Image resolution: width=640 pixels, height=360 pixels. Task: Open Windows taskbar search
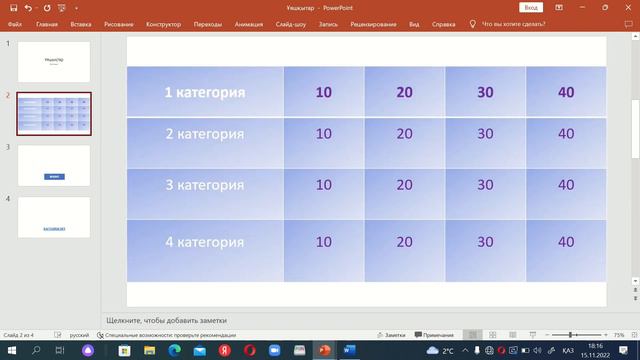point(36,350)
